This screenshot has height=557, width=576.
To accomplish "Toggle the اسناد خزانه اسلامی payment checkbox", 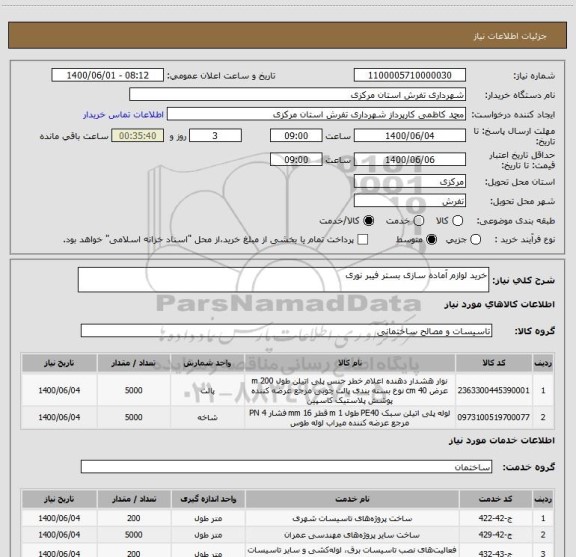I will 363,240.
